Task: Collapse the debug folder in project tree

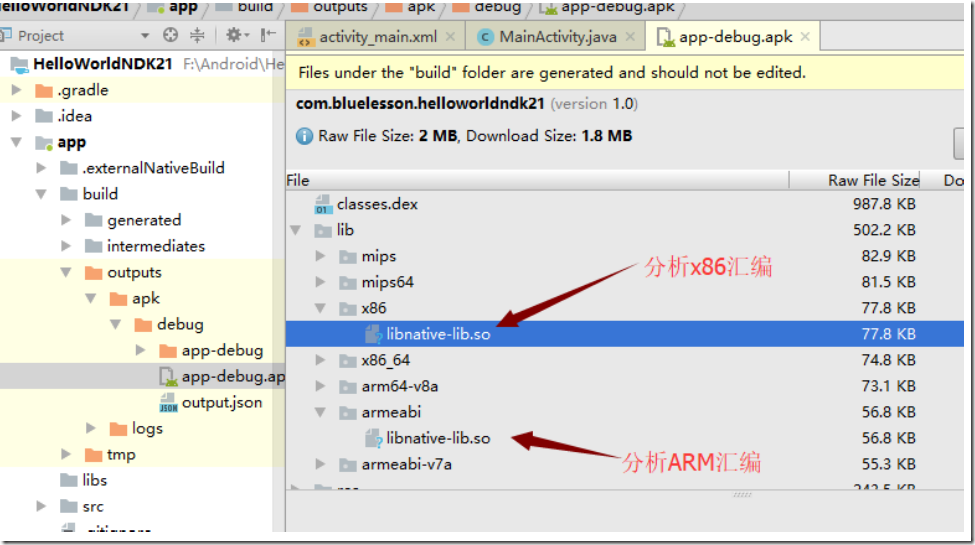Action: tap(116, 325)
